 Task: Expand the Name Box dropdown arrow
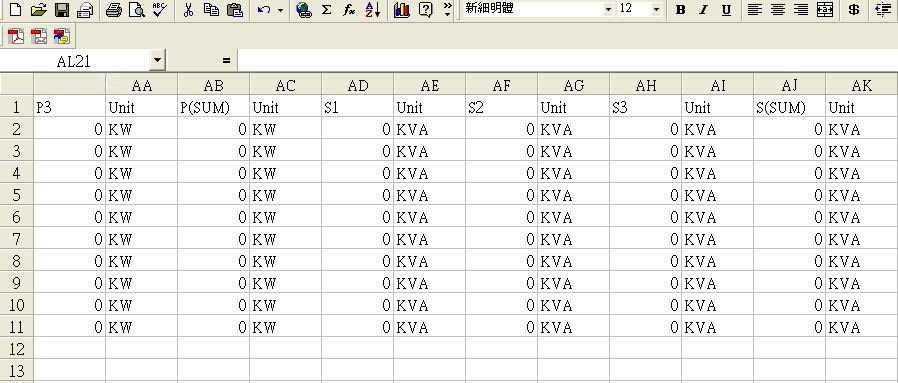pos(157,60)
